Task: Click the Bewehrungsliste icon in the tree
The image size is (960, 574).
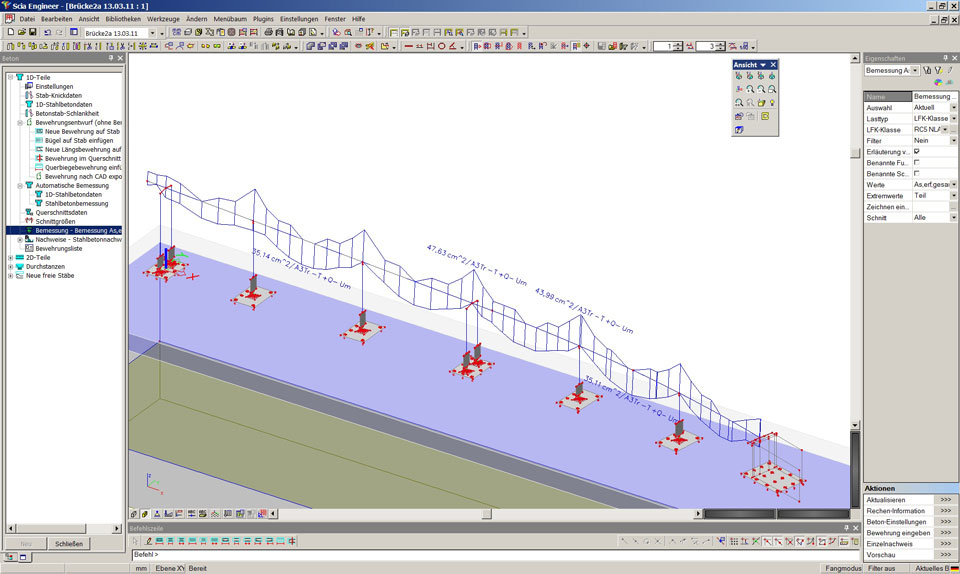Action: pyautogui.click(x=29, y=248)
